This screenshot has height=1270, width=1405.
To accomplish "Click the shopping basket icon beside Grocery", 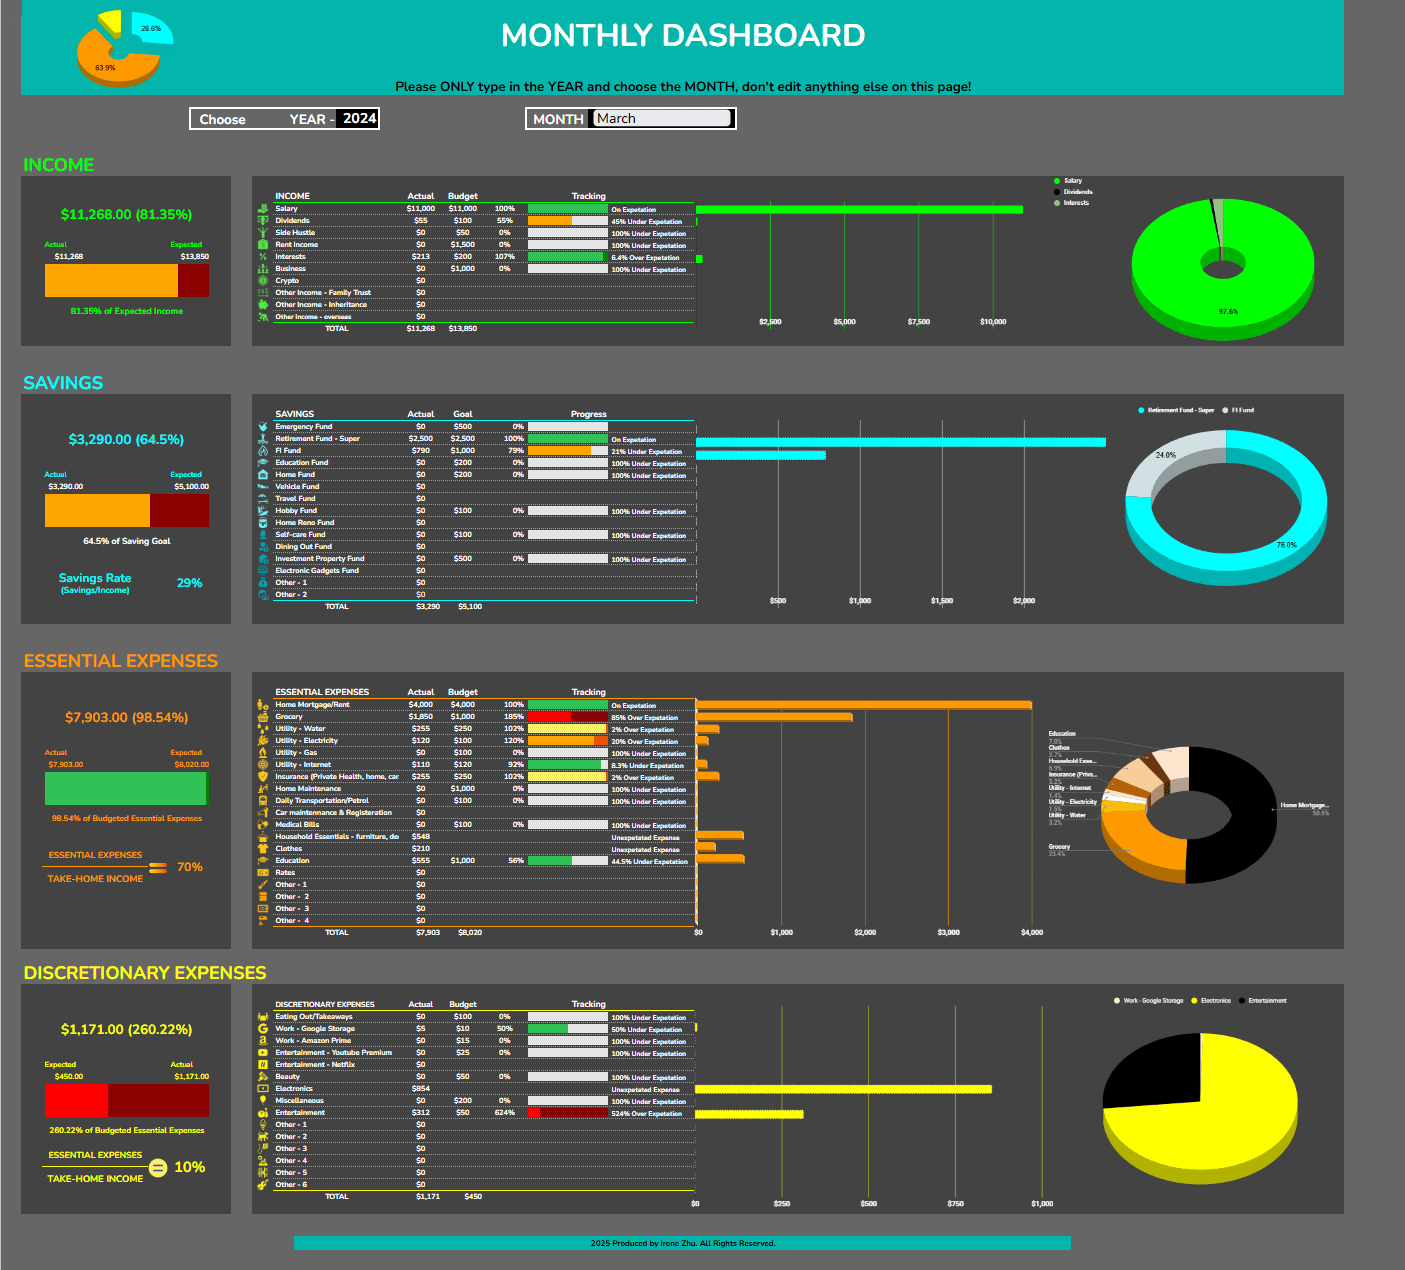I will [263, 717].
